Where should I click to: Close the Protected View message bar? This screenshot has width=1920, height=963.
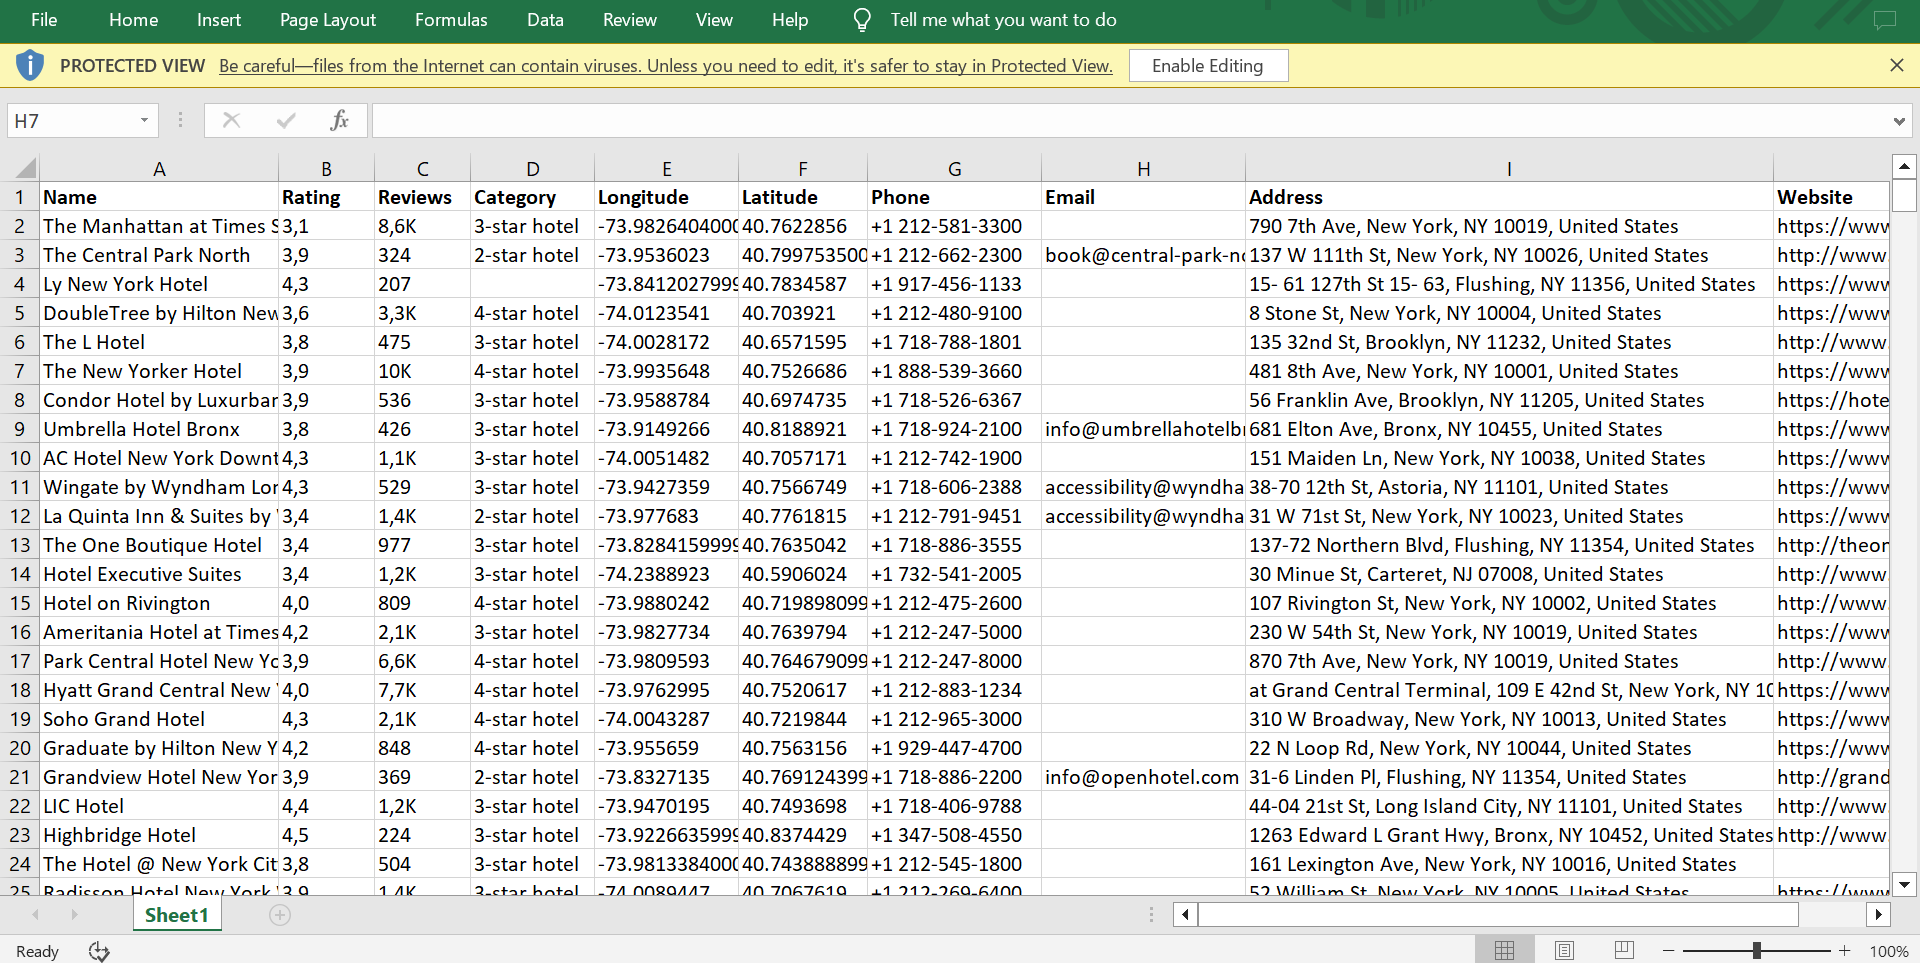pos(1896,65)
